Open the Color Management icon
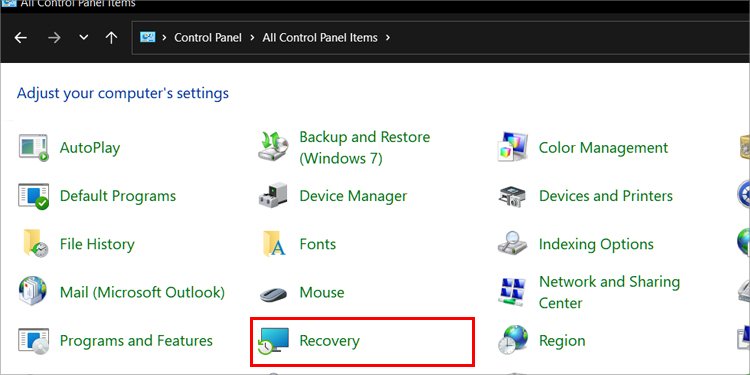The height and width of the screenshot is (375, 750). click(x=513, y=147)
